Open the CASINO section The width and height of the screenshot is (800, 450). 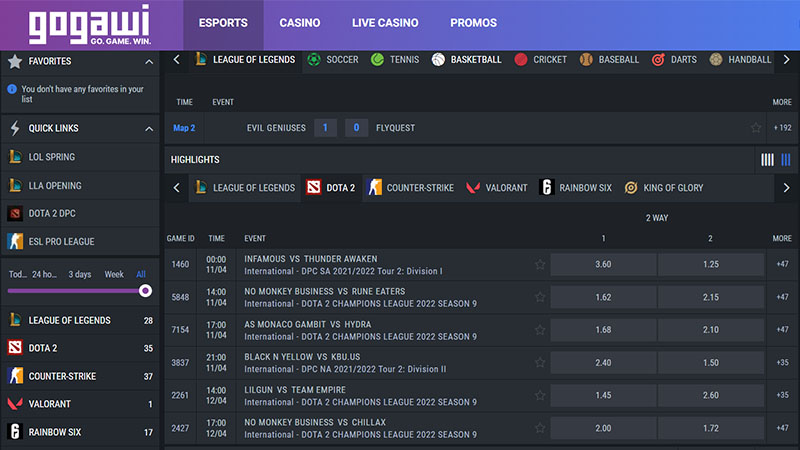[x=299, y=23]
